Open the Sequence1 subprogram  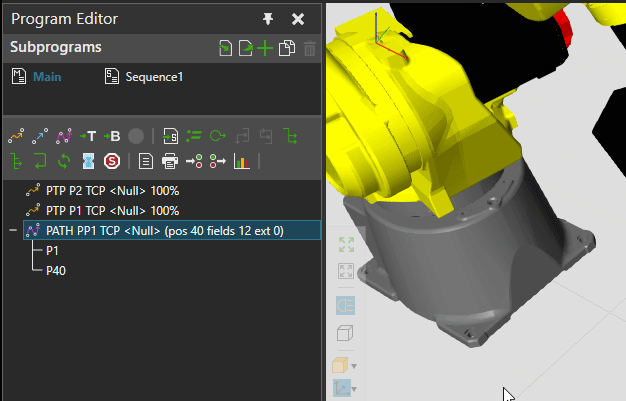144,76
